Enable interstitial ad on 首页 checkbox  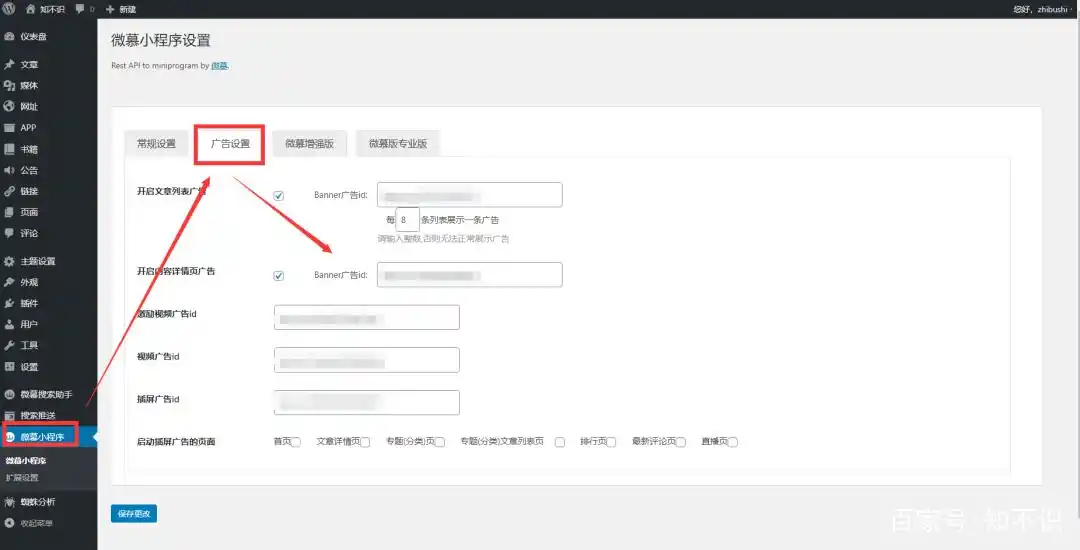point(296,442)
